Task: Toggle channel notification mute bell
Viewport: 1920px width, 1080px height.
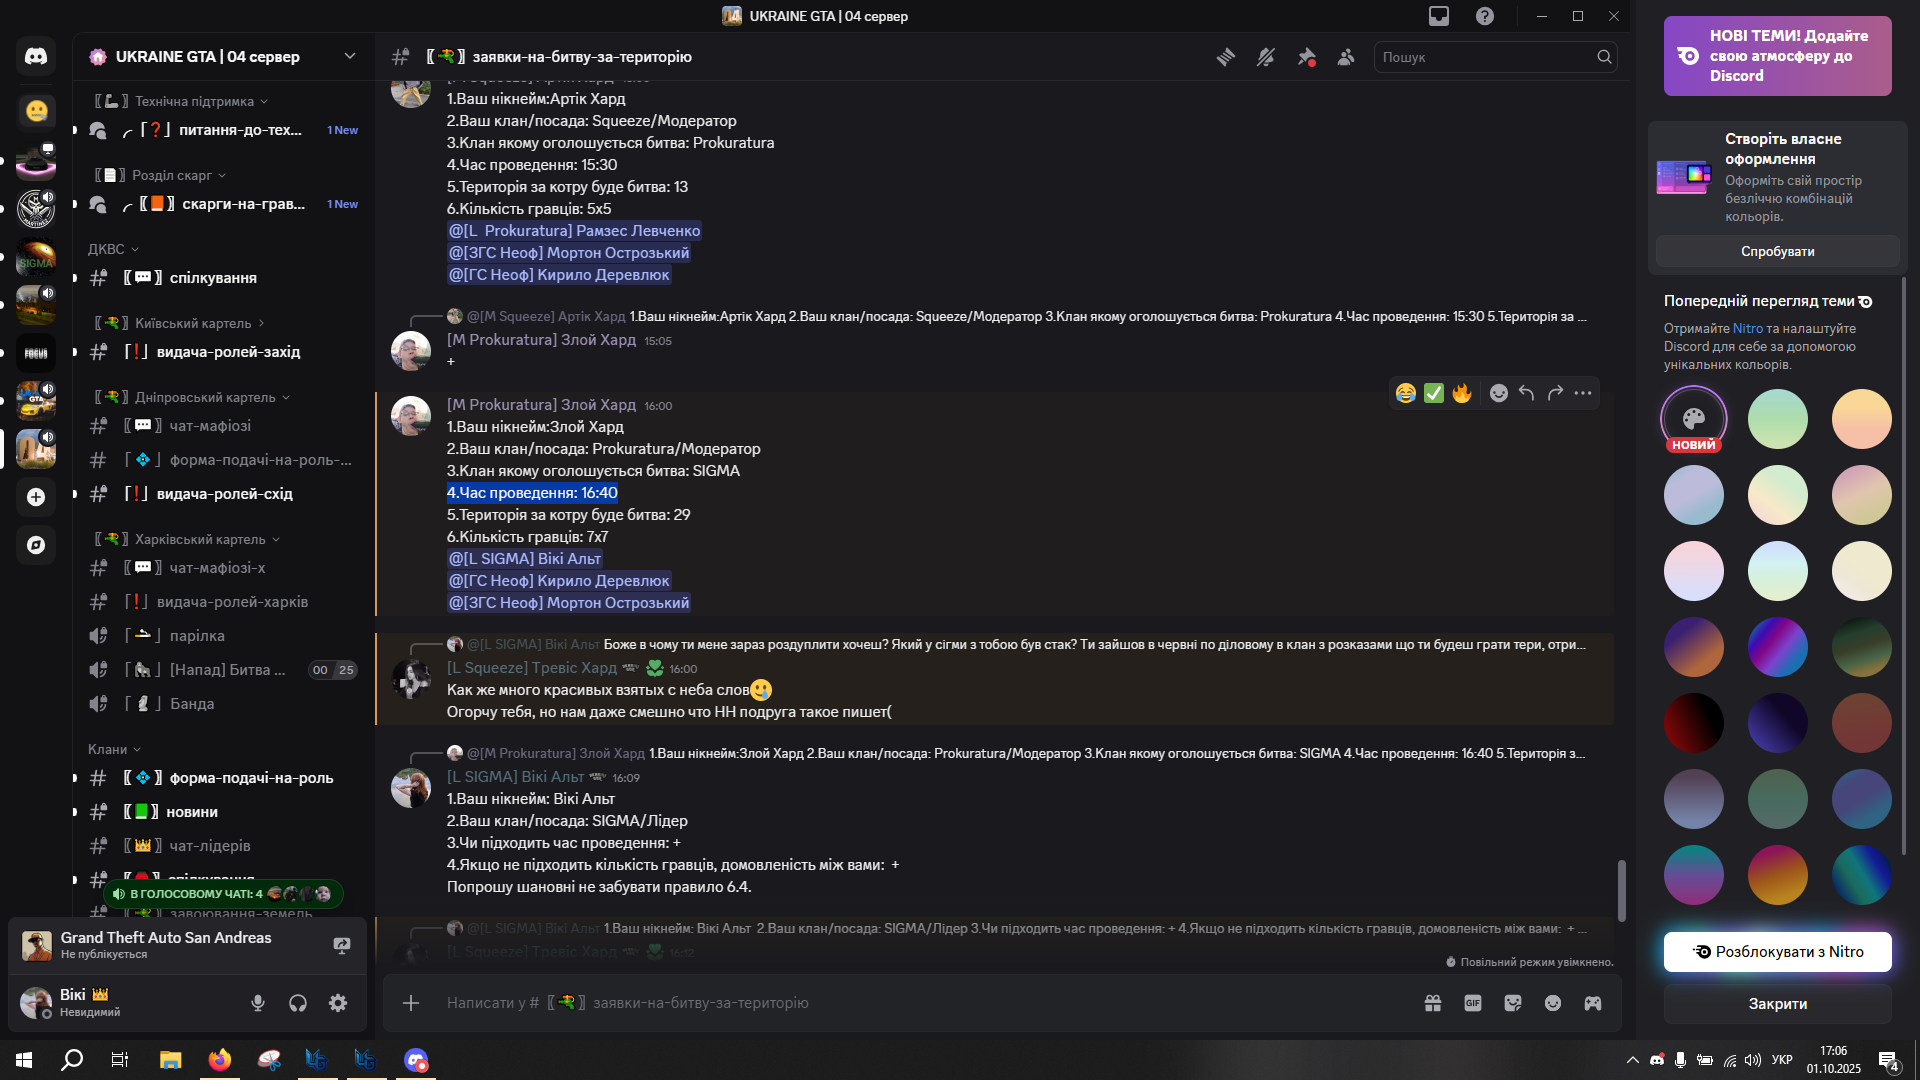Action: [x=1266, y=57]
